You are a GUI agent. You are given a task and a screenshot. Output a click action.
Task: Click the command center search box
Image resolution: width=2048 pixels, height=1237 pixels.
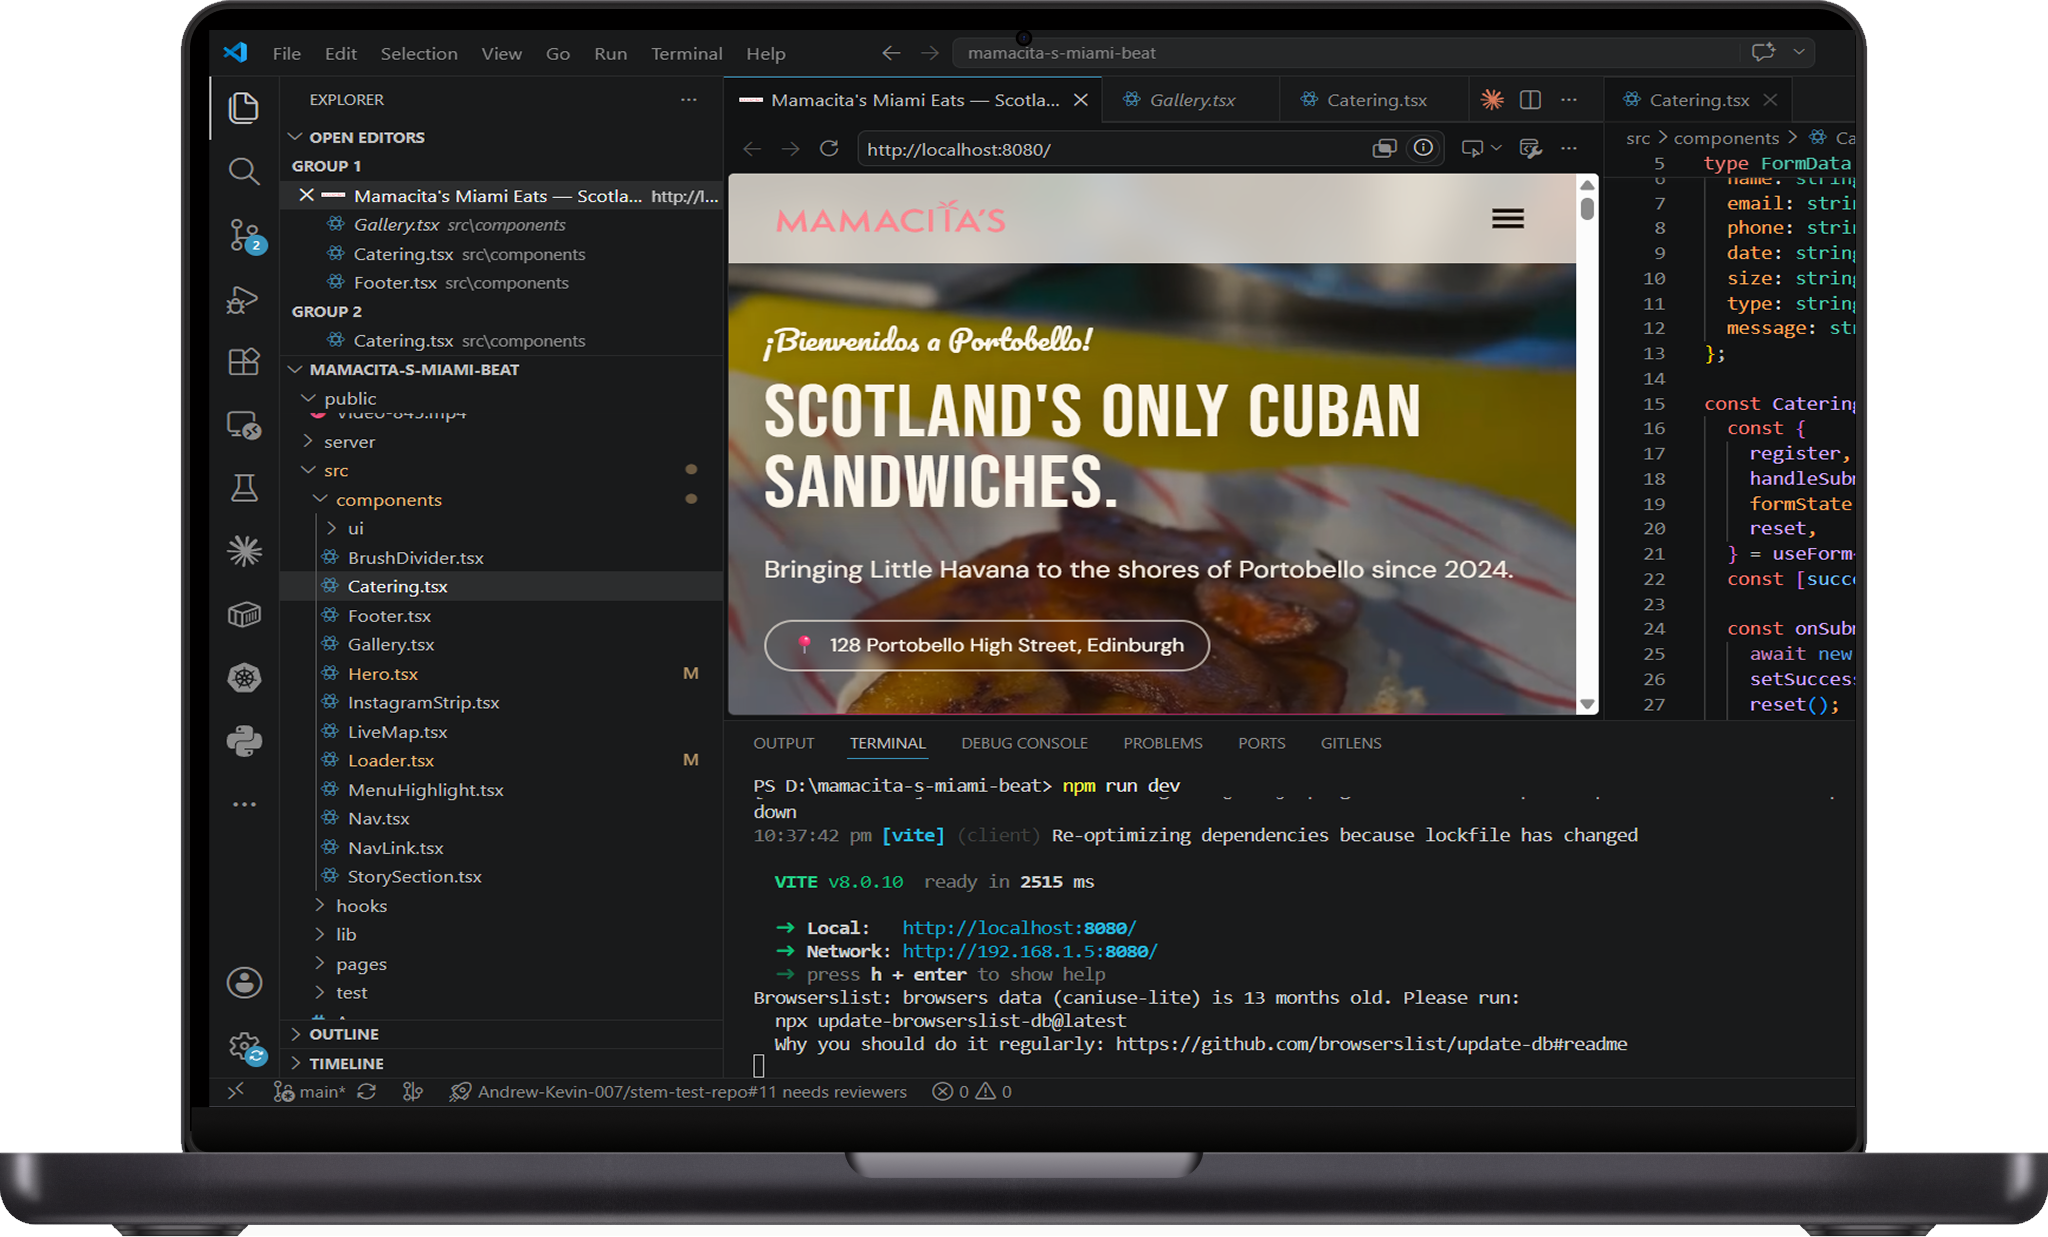(1345, 53)
